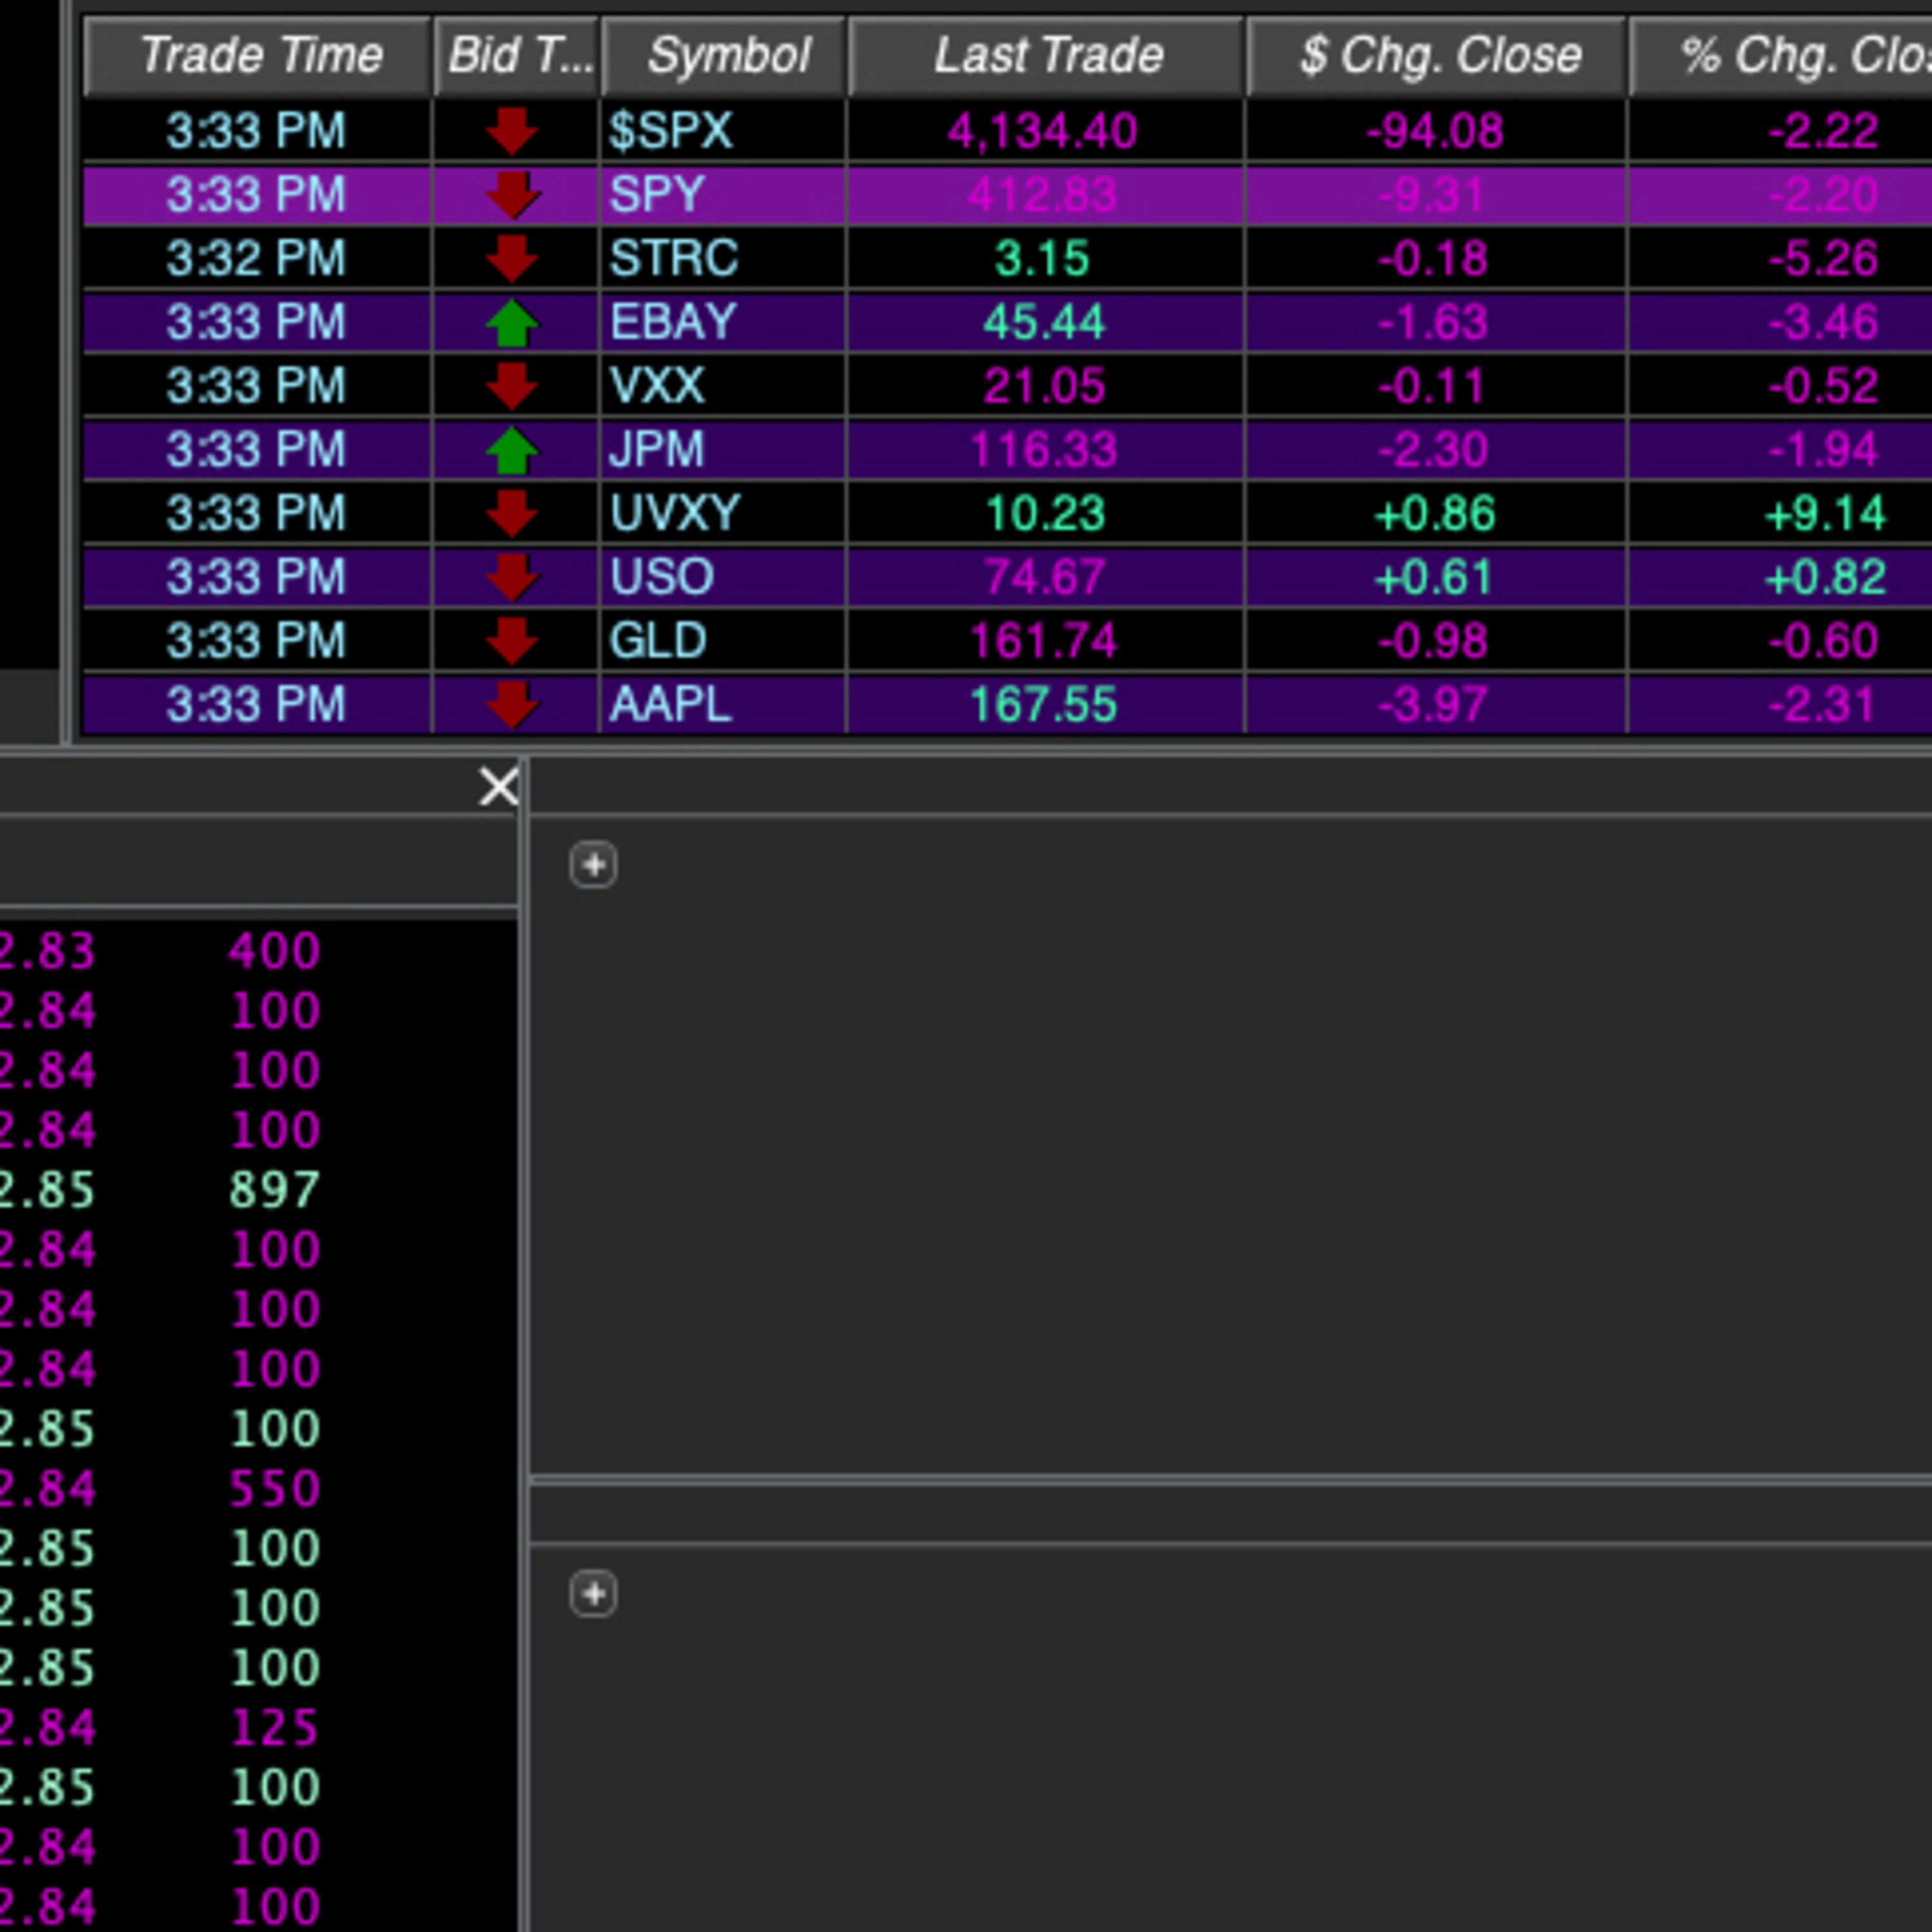The image size is (1932, 1932).
Task: Add a gadget with the upper plus icon
Action: (593, 865)
